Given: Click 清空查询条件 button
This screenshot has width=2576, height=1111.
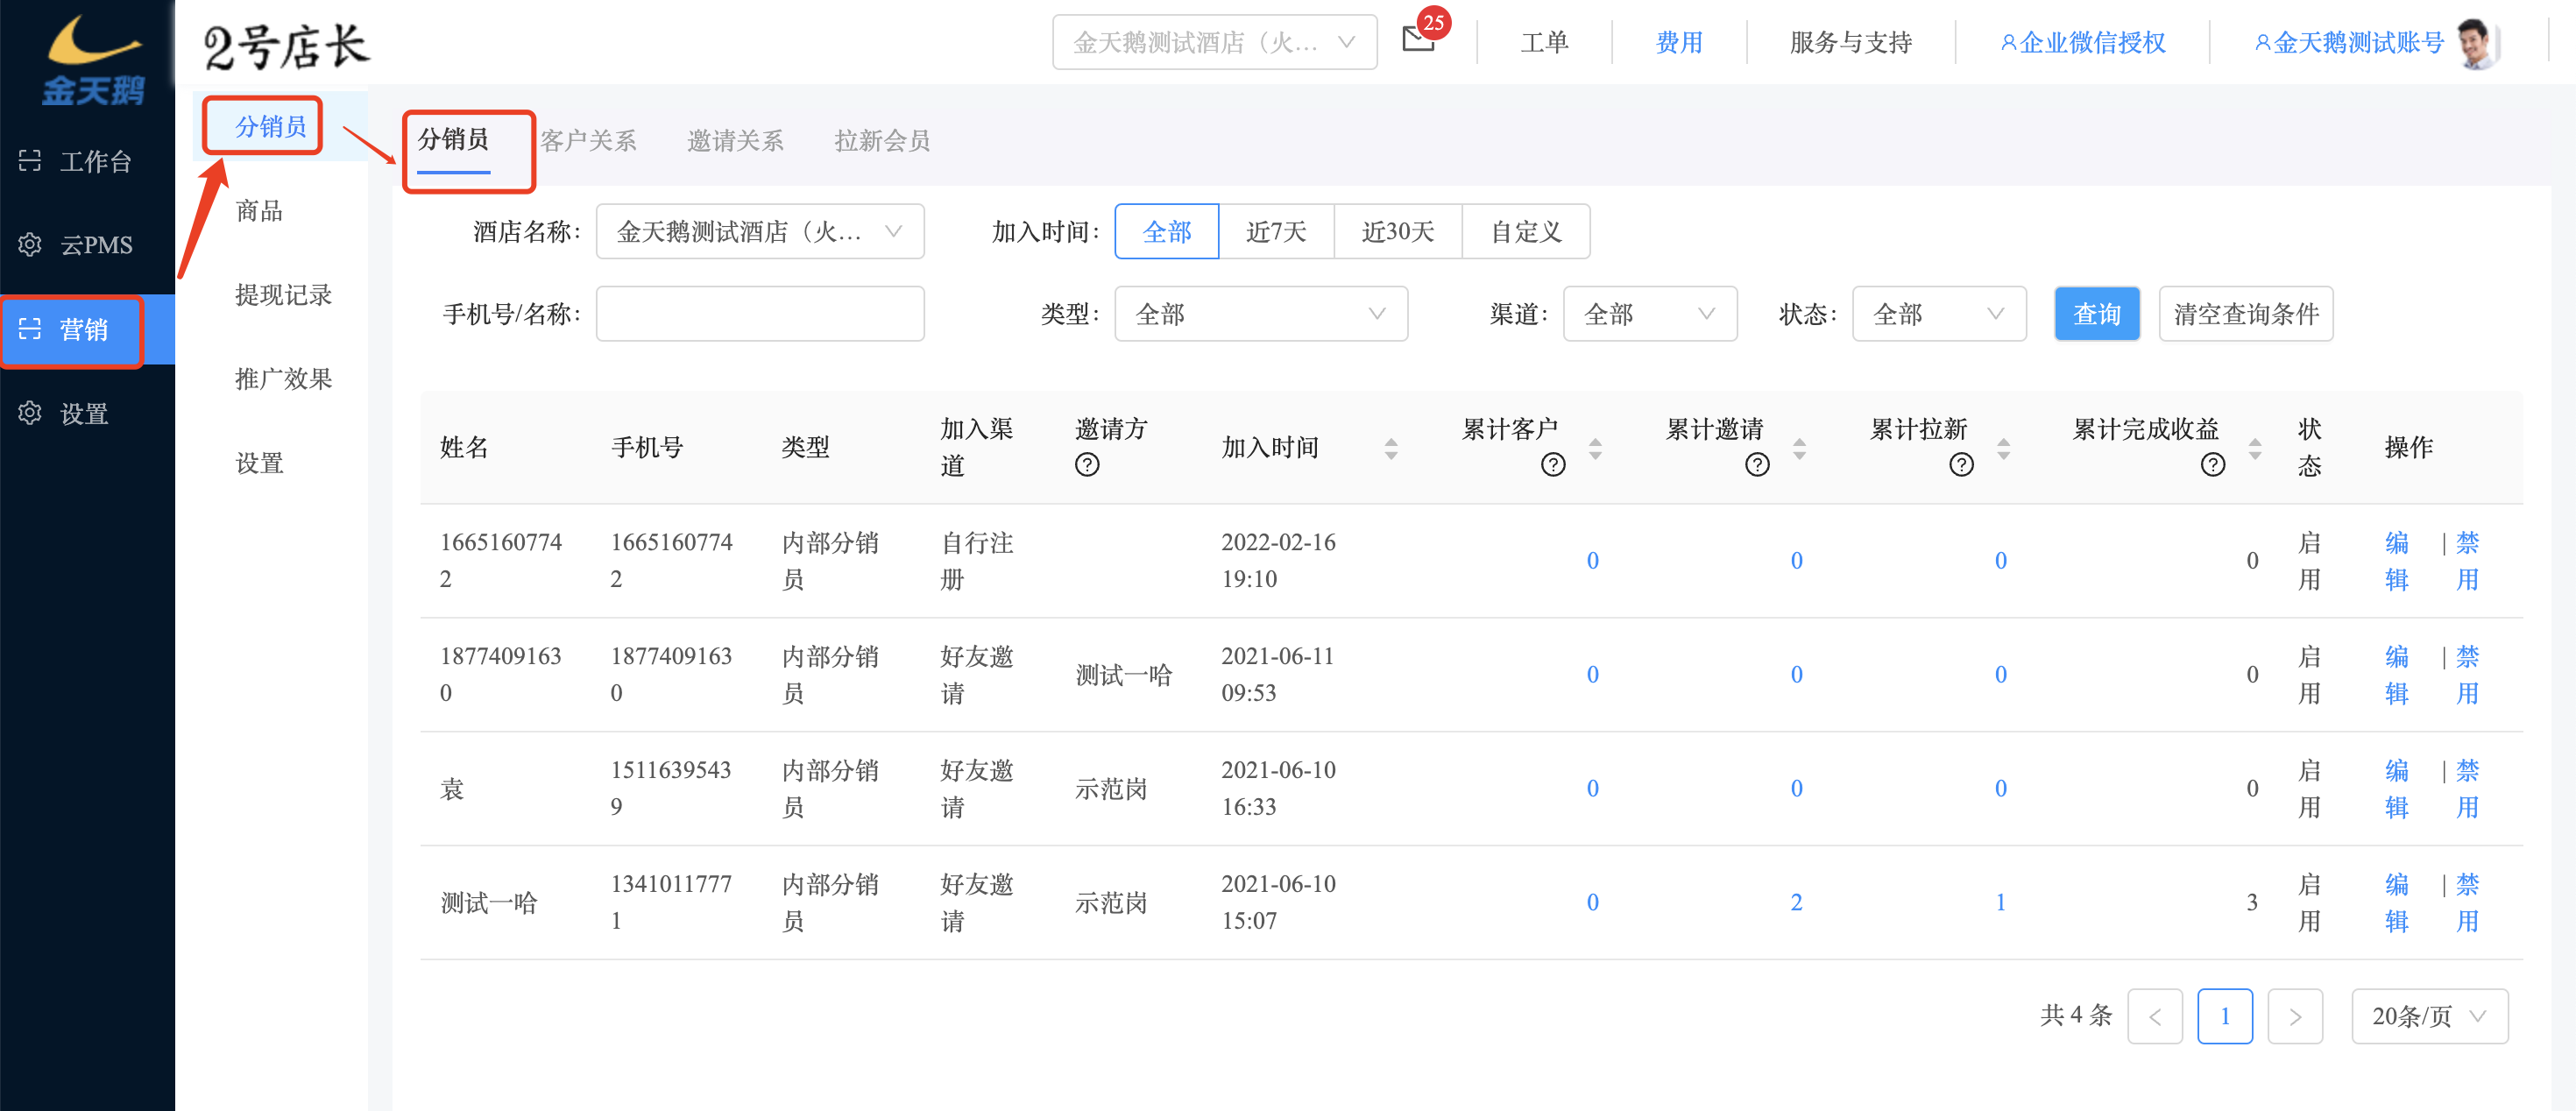Looking at the screenshot, I should [2246, 314].
